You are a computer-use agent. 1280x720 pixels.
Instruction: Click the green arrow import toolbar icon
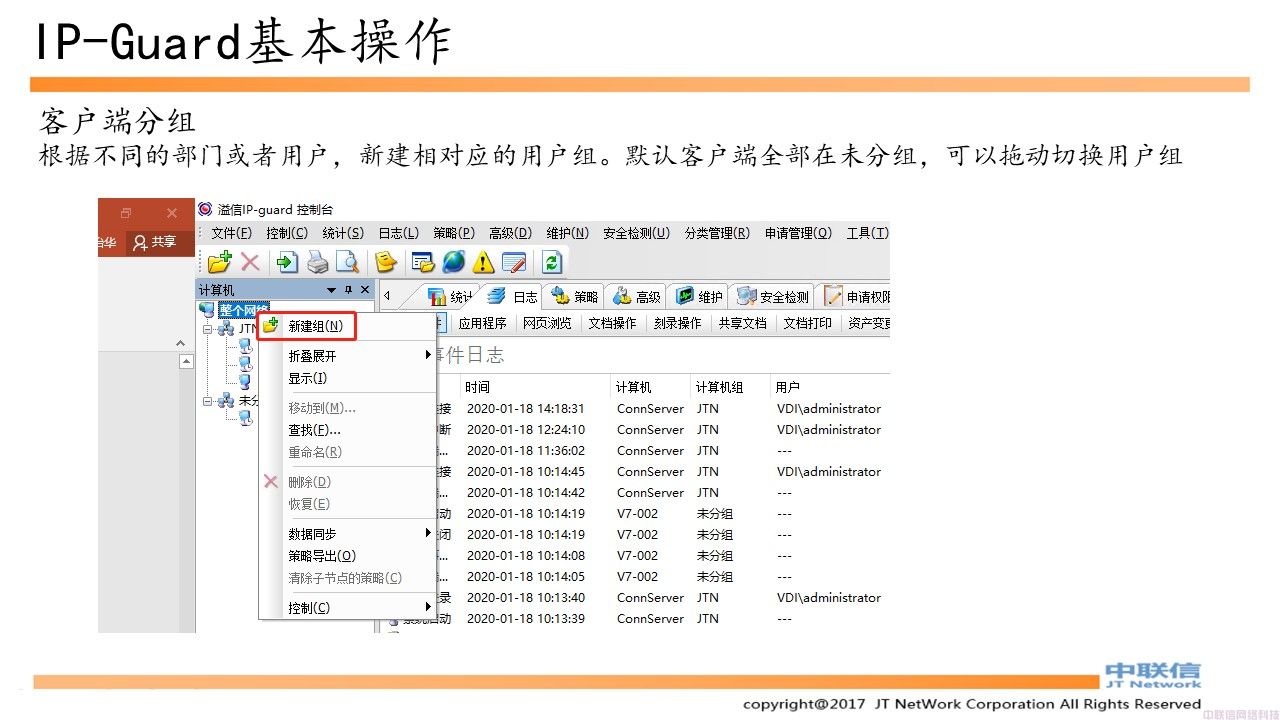[x=288, y=262]
